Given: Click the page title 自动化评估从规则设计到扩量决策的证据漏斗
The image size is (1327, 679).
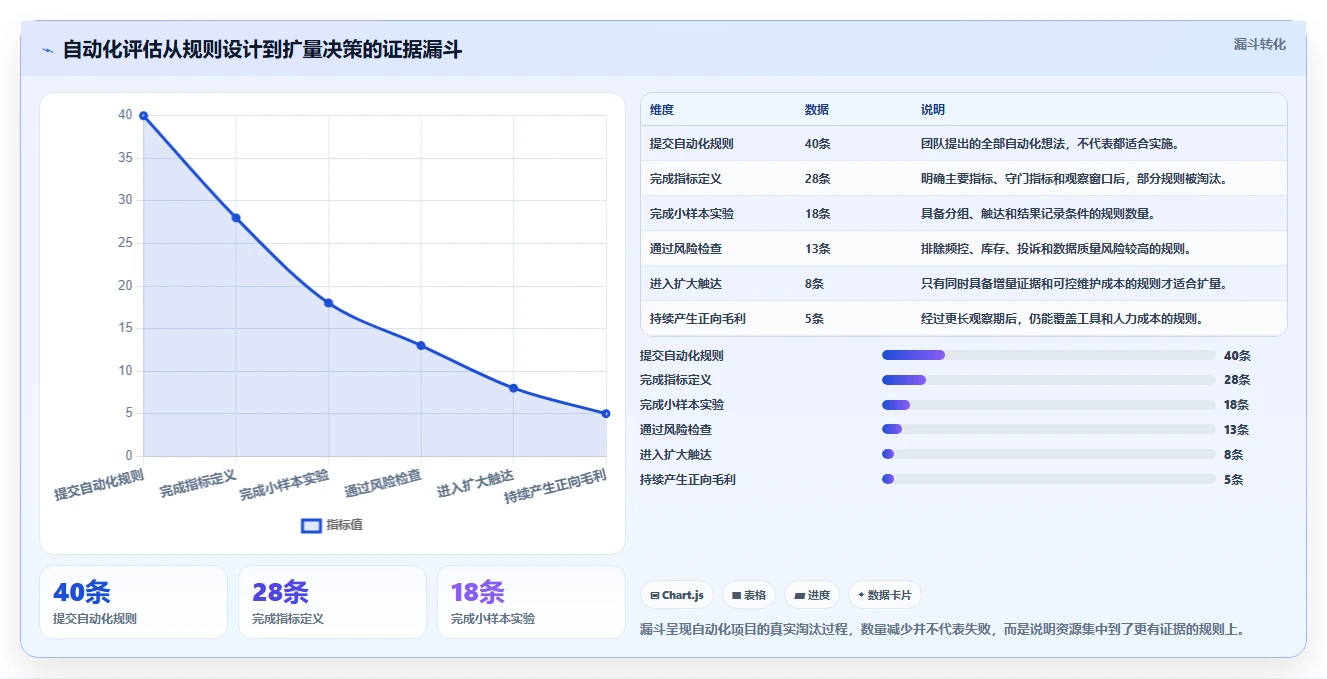Looking at the screenshot, I should click(262, 50).
